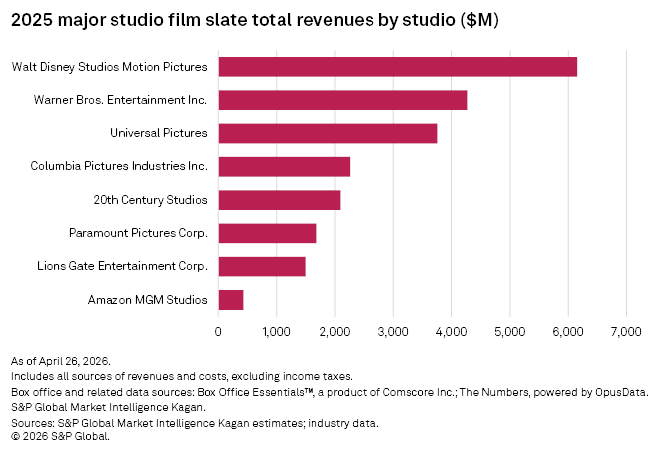Click the chart title '2025 major studio film slate total revenues'
This screenshot has width=660, height=452.
click(255, 20)
